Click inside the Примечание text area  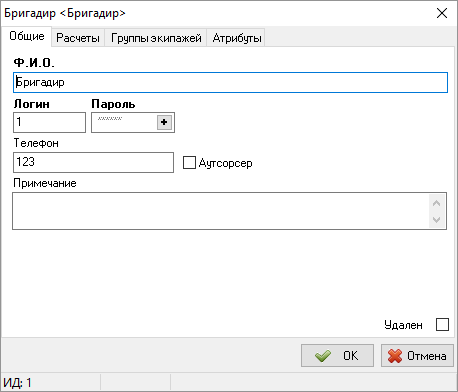(221, 211)
